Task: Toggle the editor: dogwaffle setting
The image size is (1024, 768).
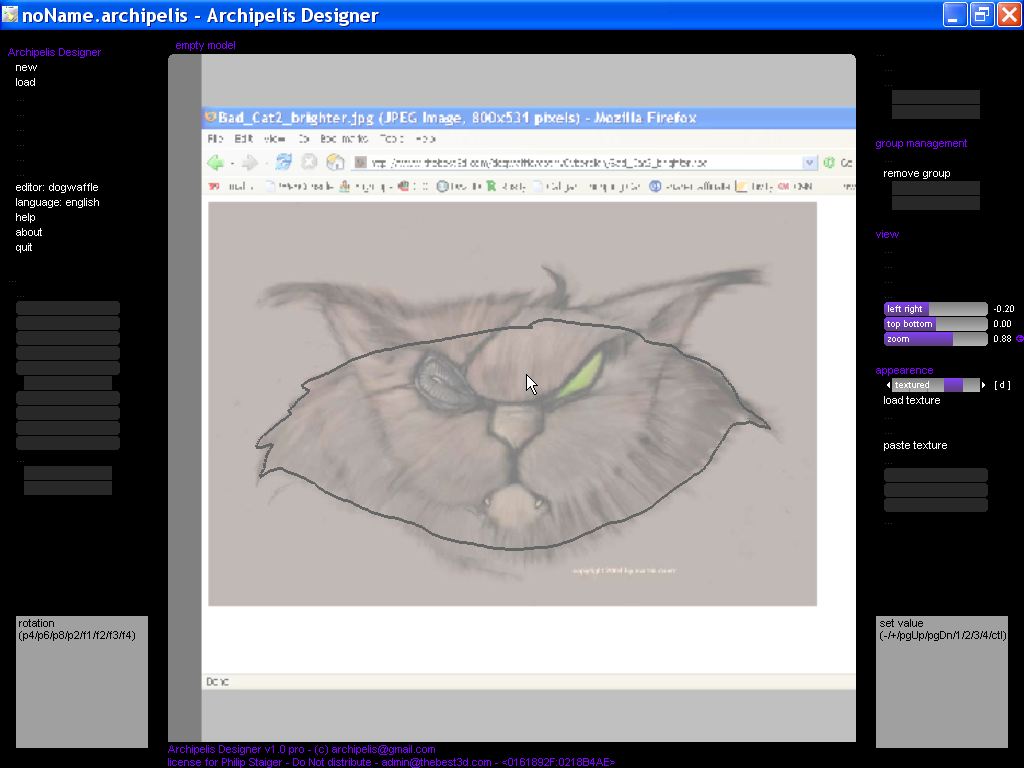Action: [56, 187]
